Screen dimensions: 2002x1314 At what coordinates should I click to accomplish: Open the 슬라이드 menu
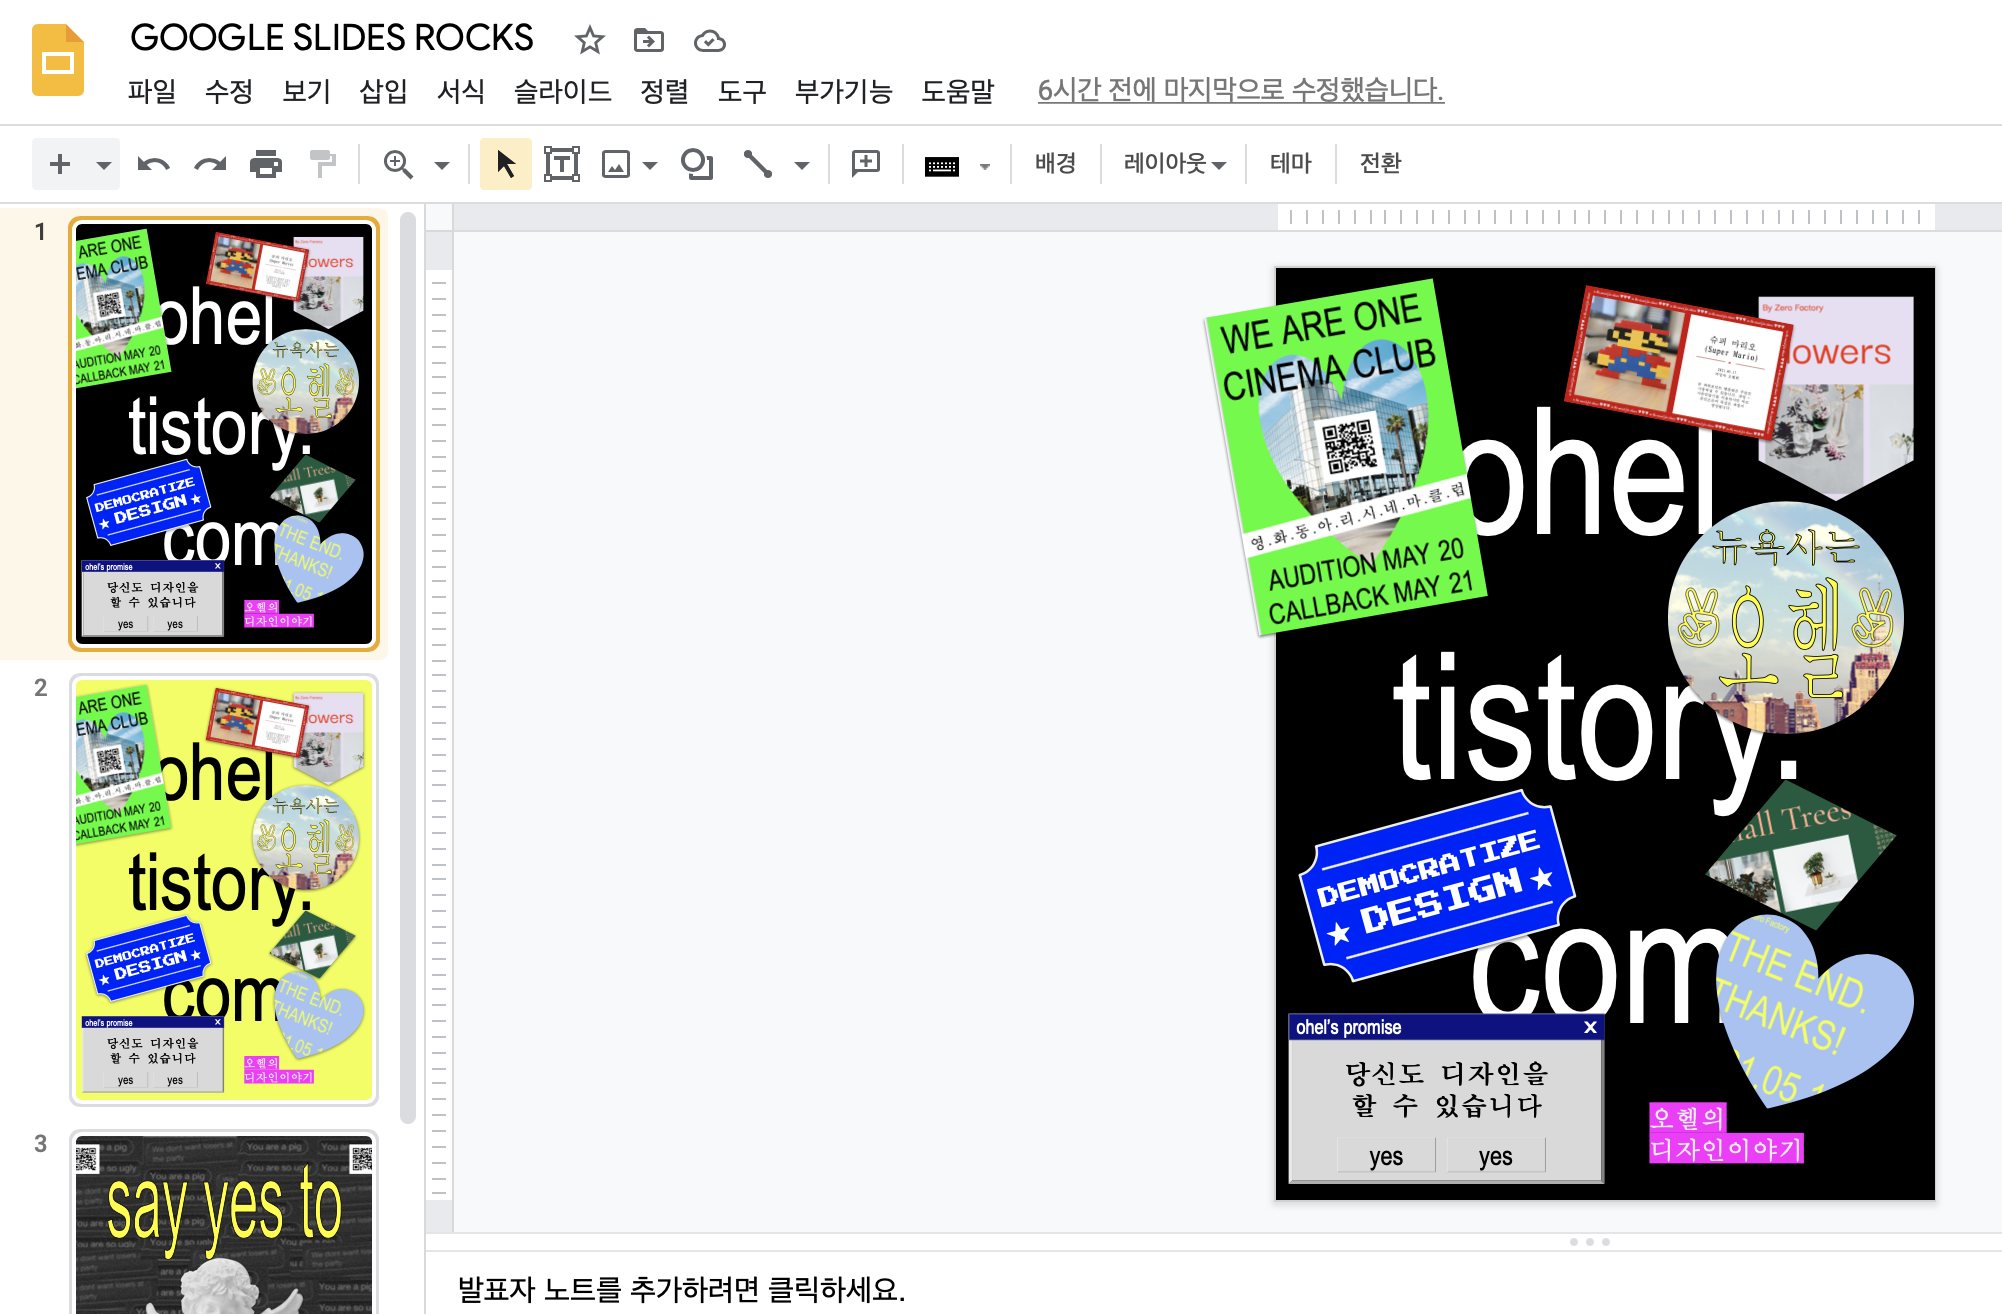(x=562, y=91)
